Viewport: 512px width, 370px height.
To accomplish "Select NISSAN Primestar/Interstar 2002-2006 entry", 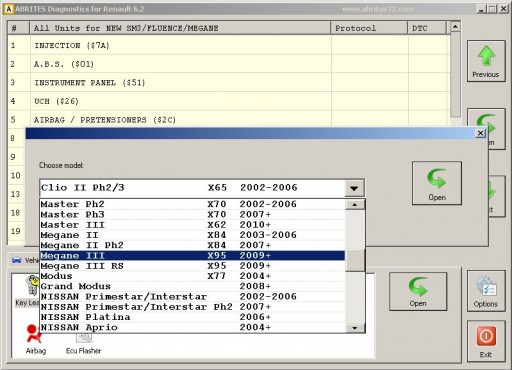I will click(x=192, y=297).
